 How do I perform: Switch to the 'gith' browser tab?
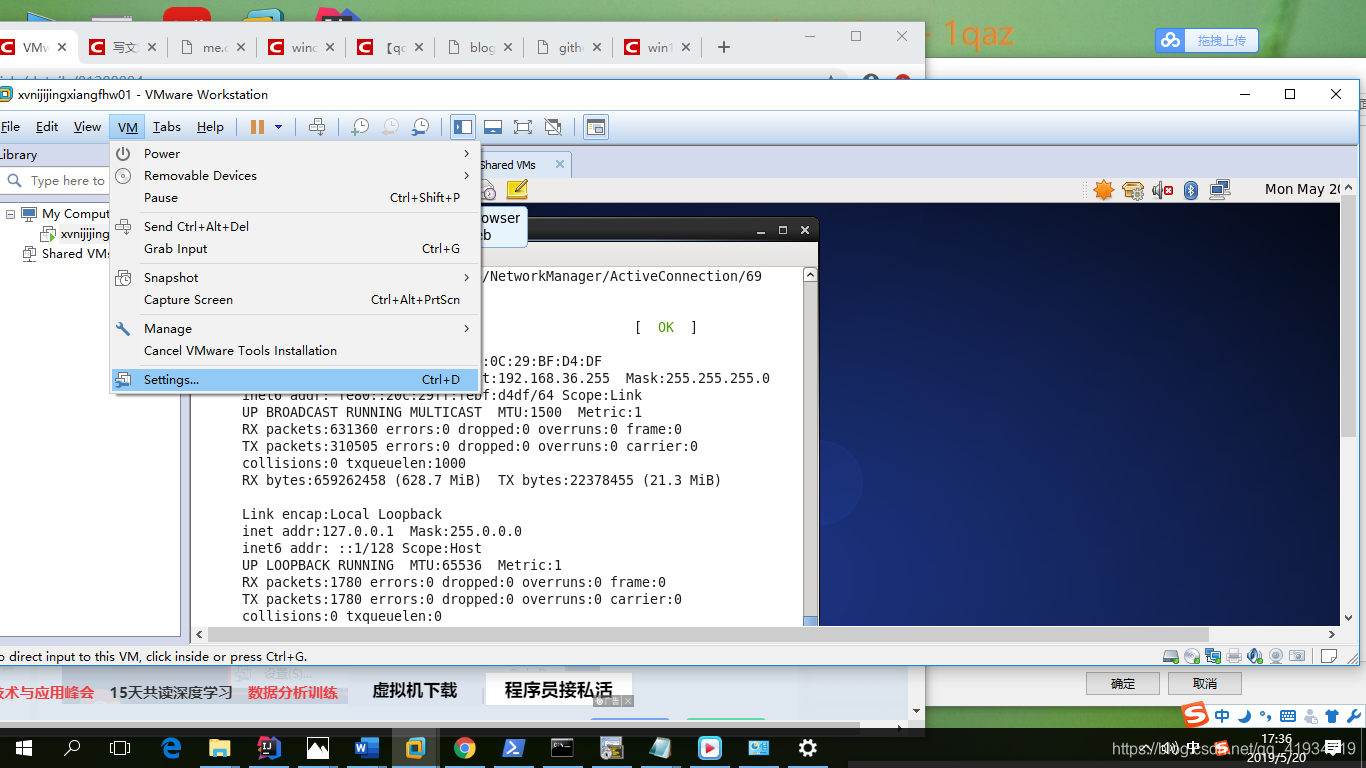(x=568, y=47)
